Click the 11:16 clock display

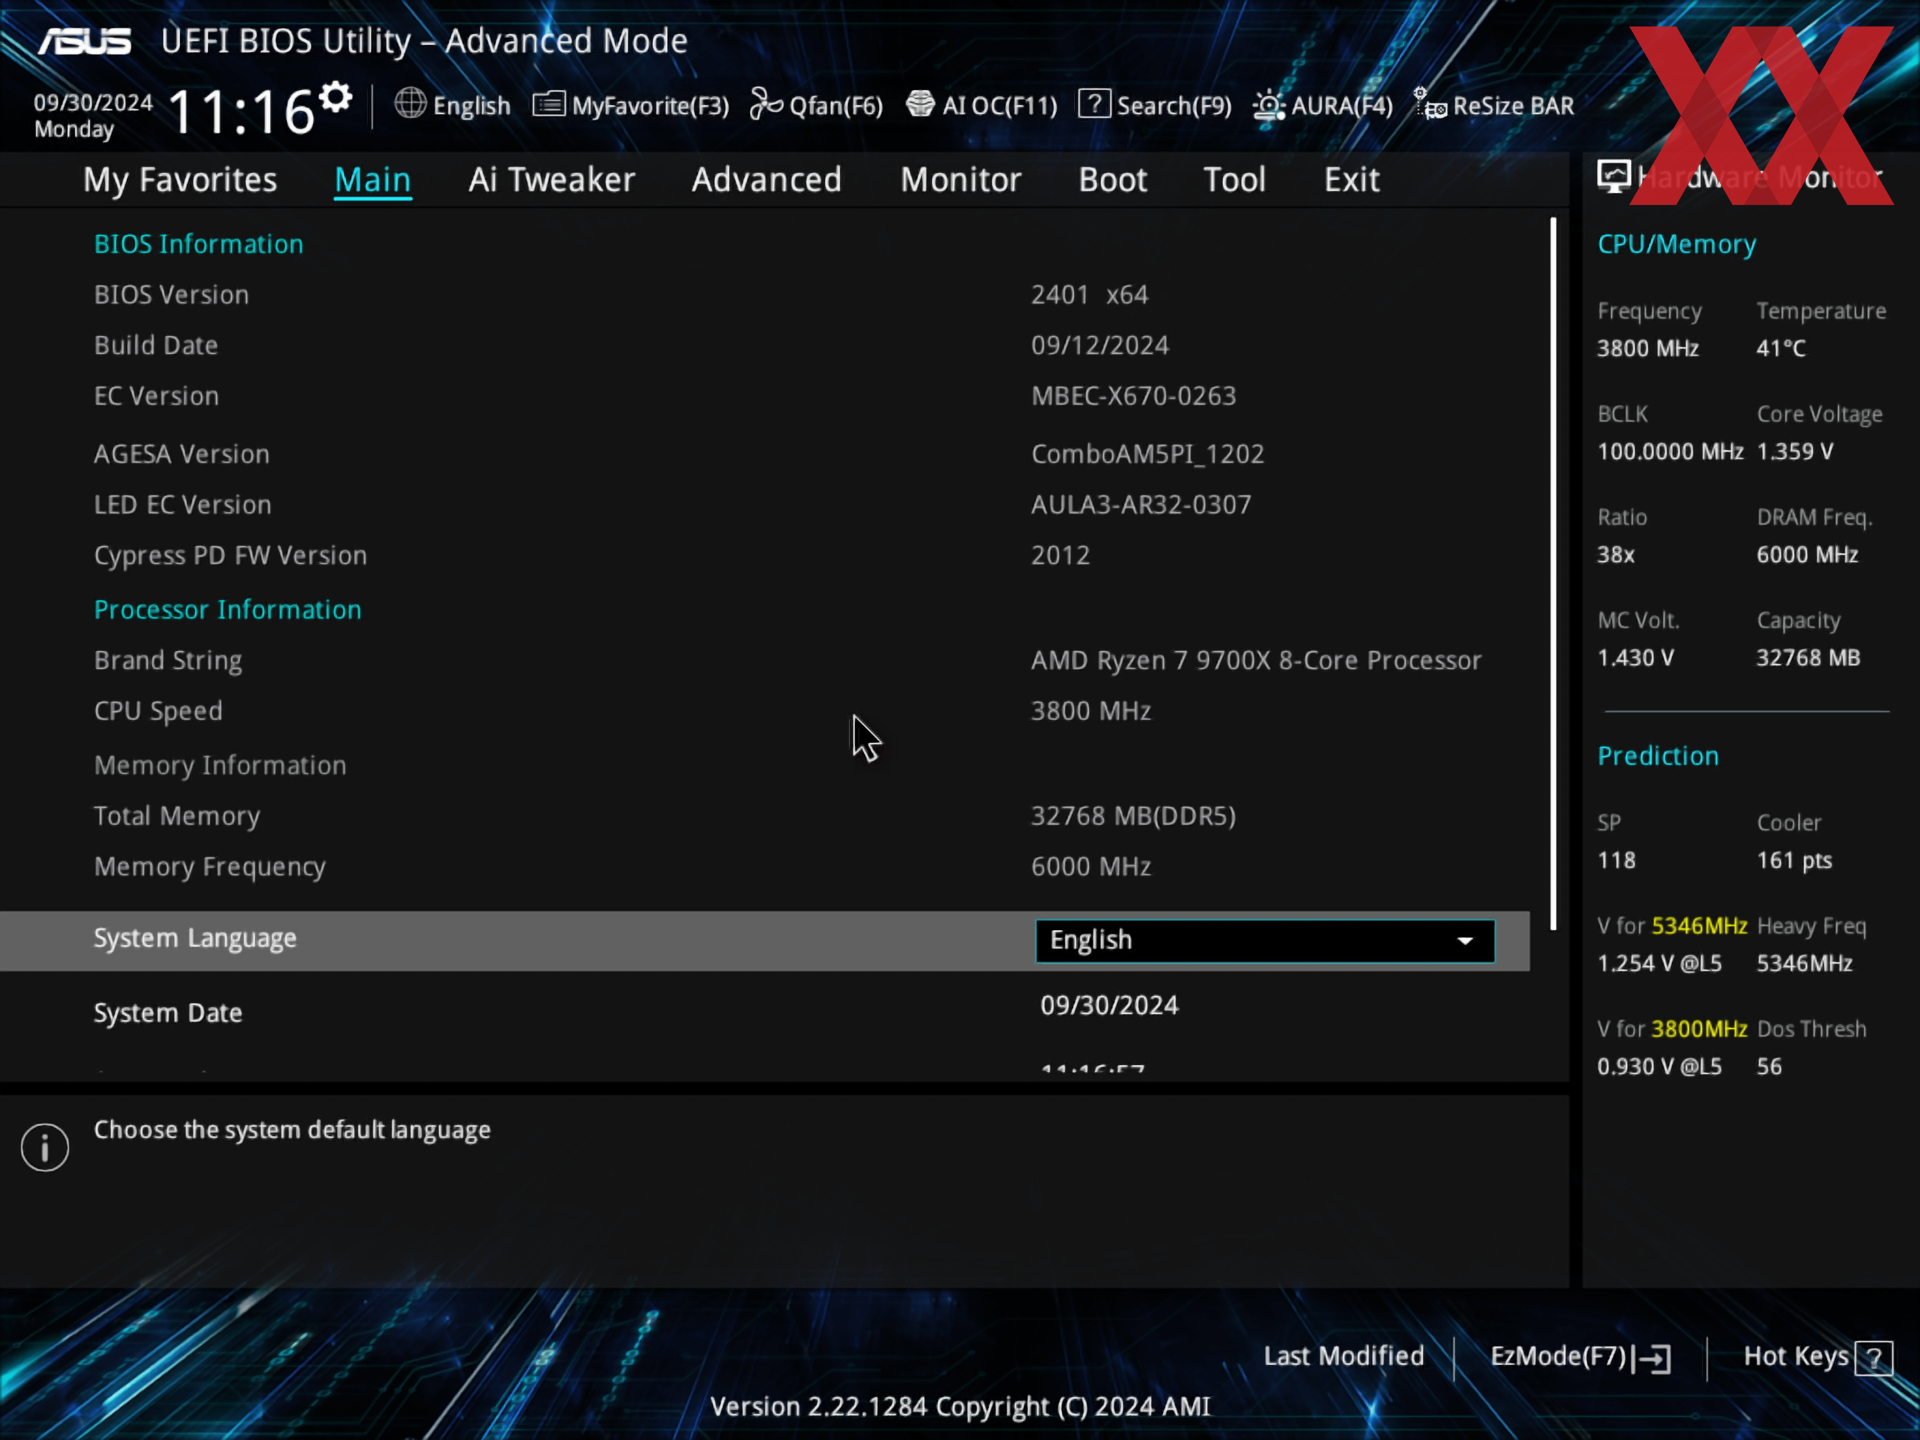tap(241, 111)
